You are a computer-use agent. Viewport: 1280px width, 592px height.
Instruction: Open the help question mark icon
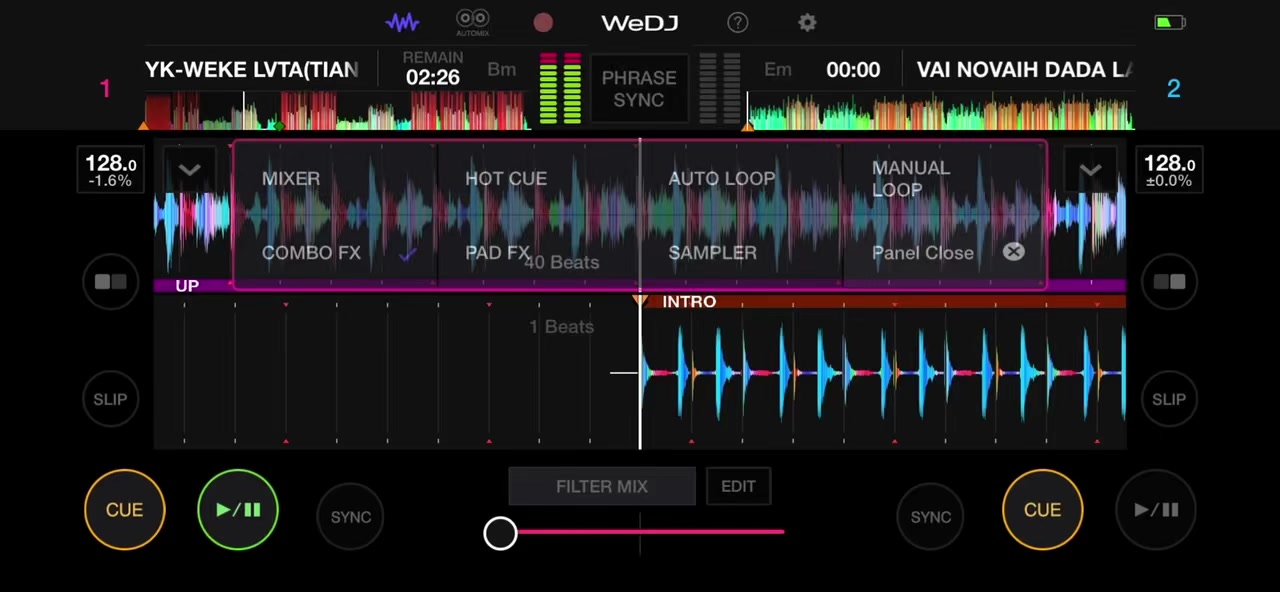click(737, 22)
